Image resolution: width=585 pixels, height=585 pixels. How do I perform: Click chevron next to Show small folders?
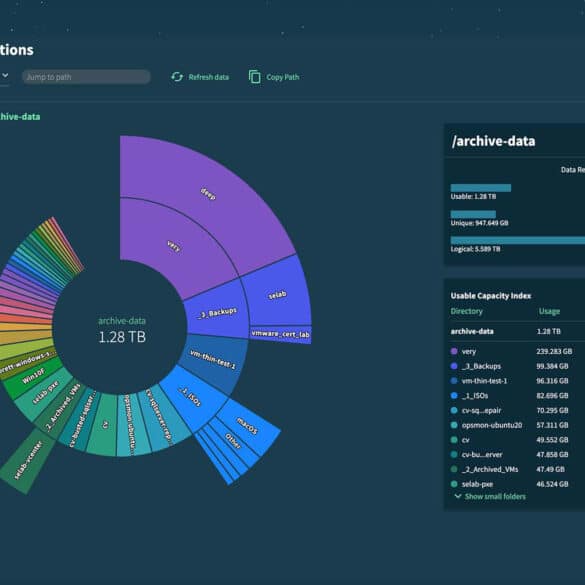pos(458,496)
